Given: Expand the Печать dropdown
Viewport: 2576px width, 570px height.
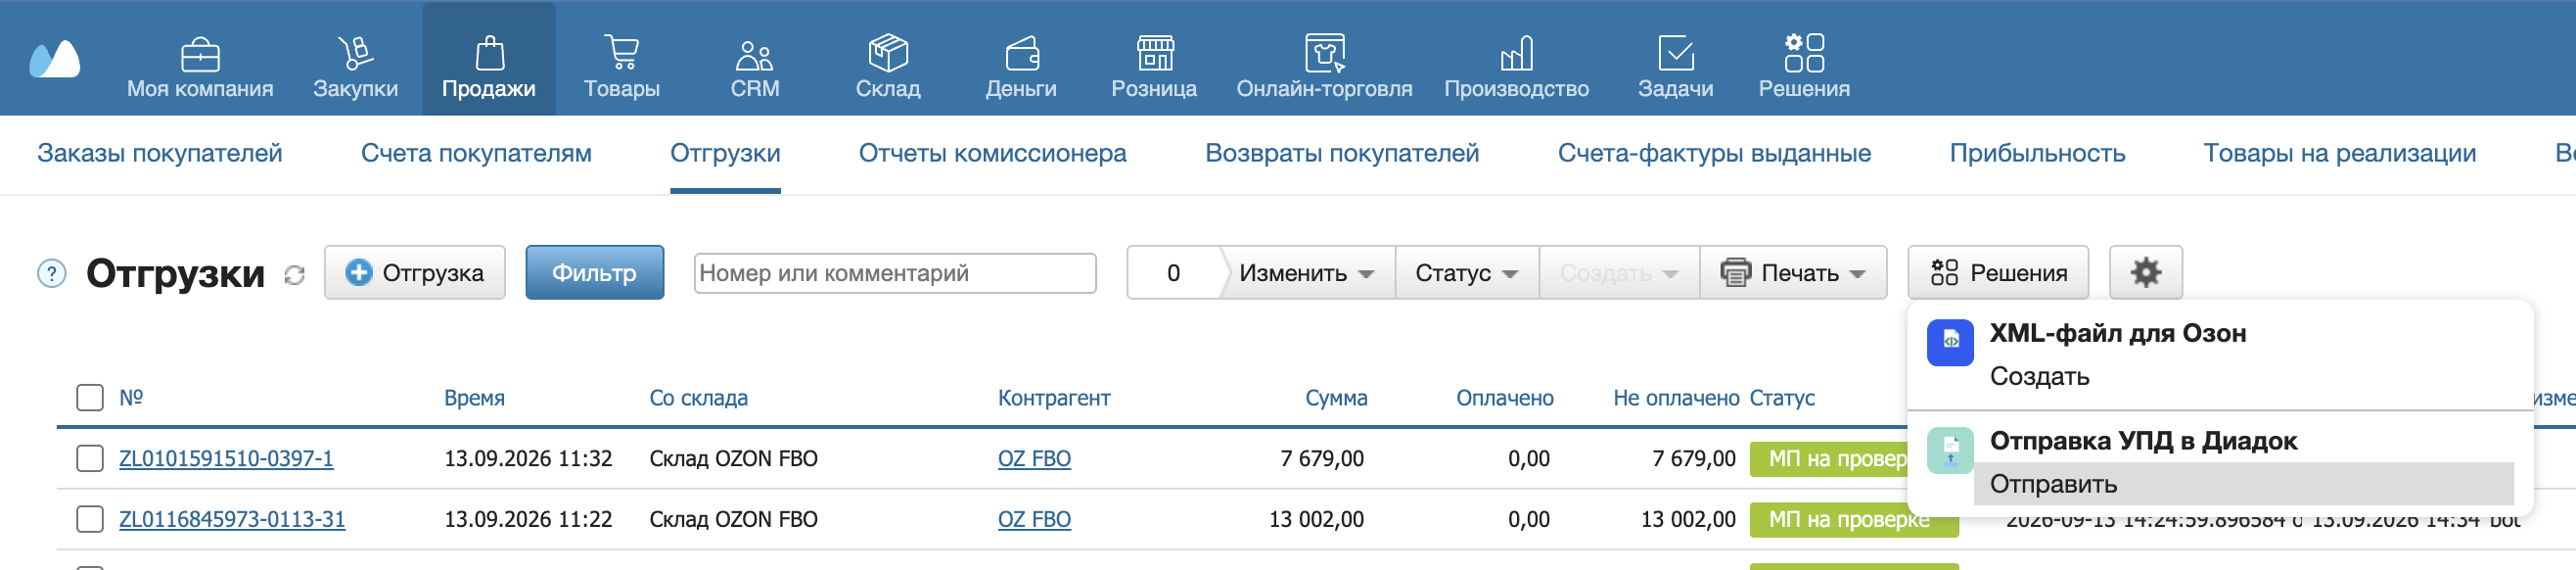Looking at the screenshot, I should 1793,272.
